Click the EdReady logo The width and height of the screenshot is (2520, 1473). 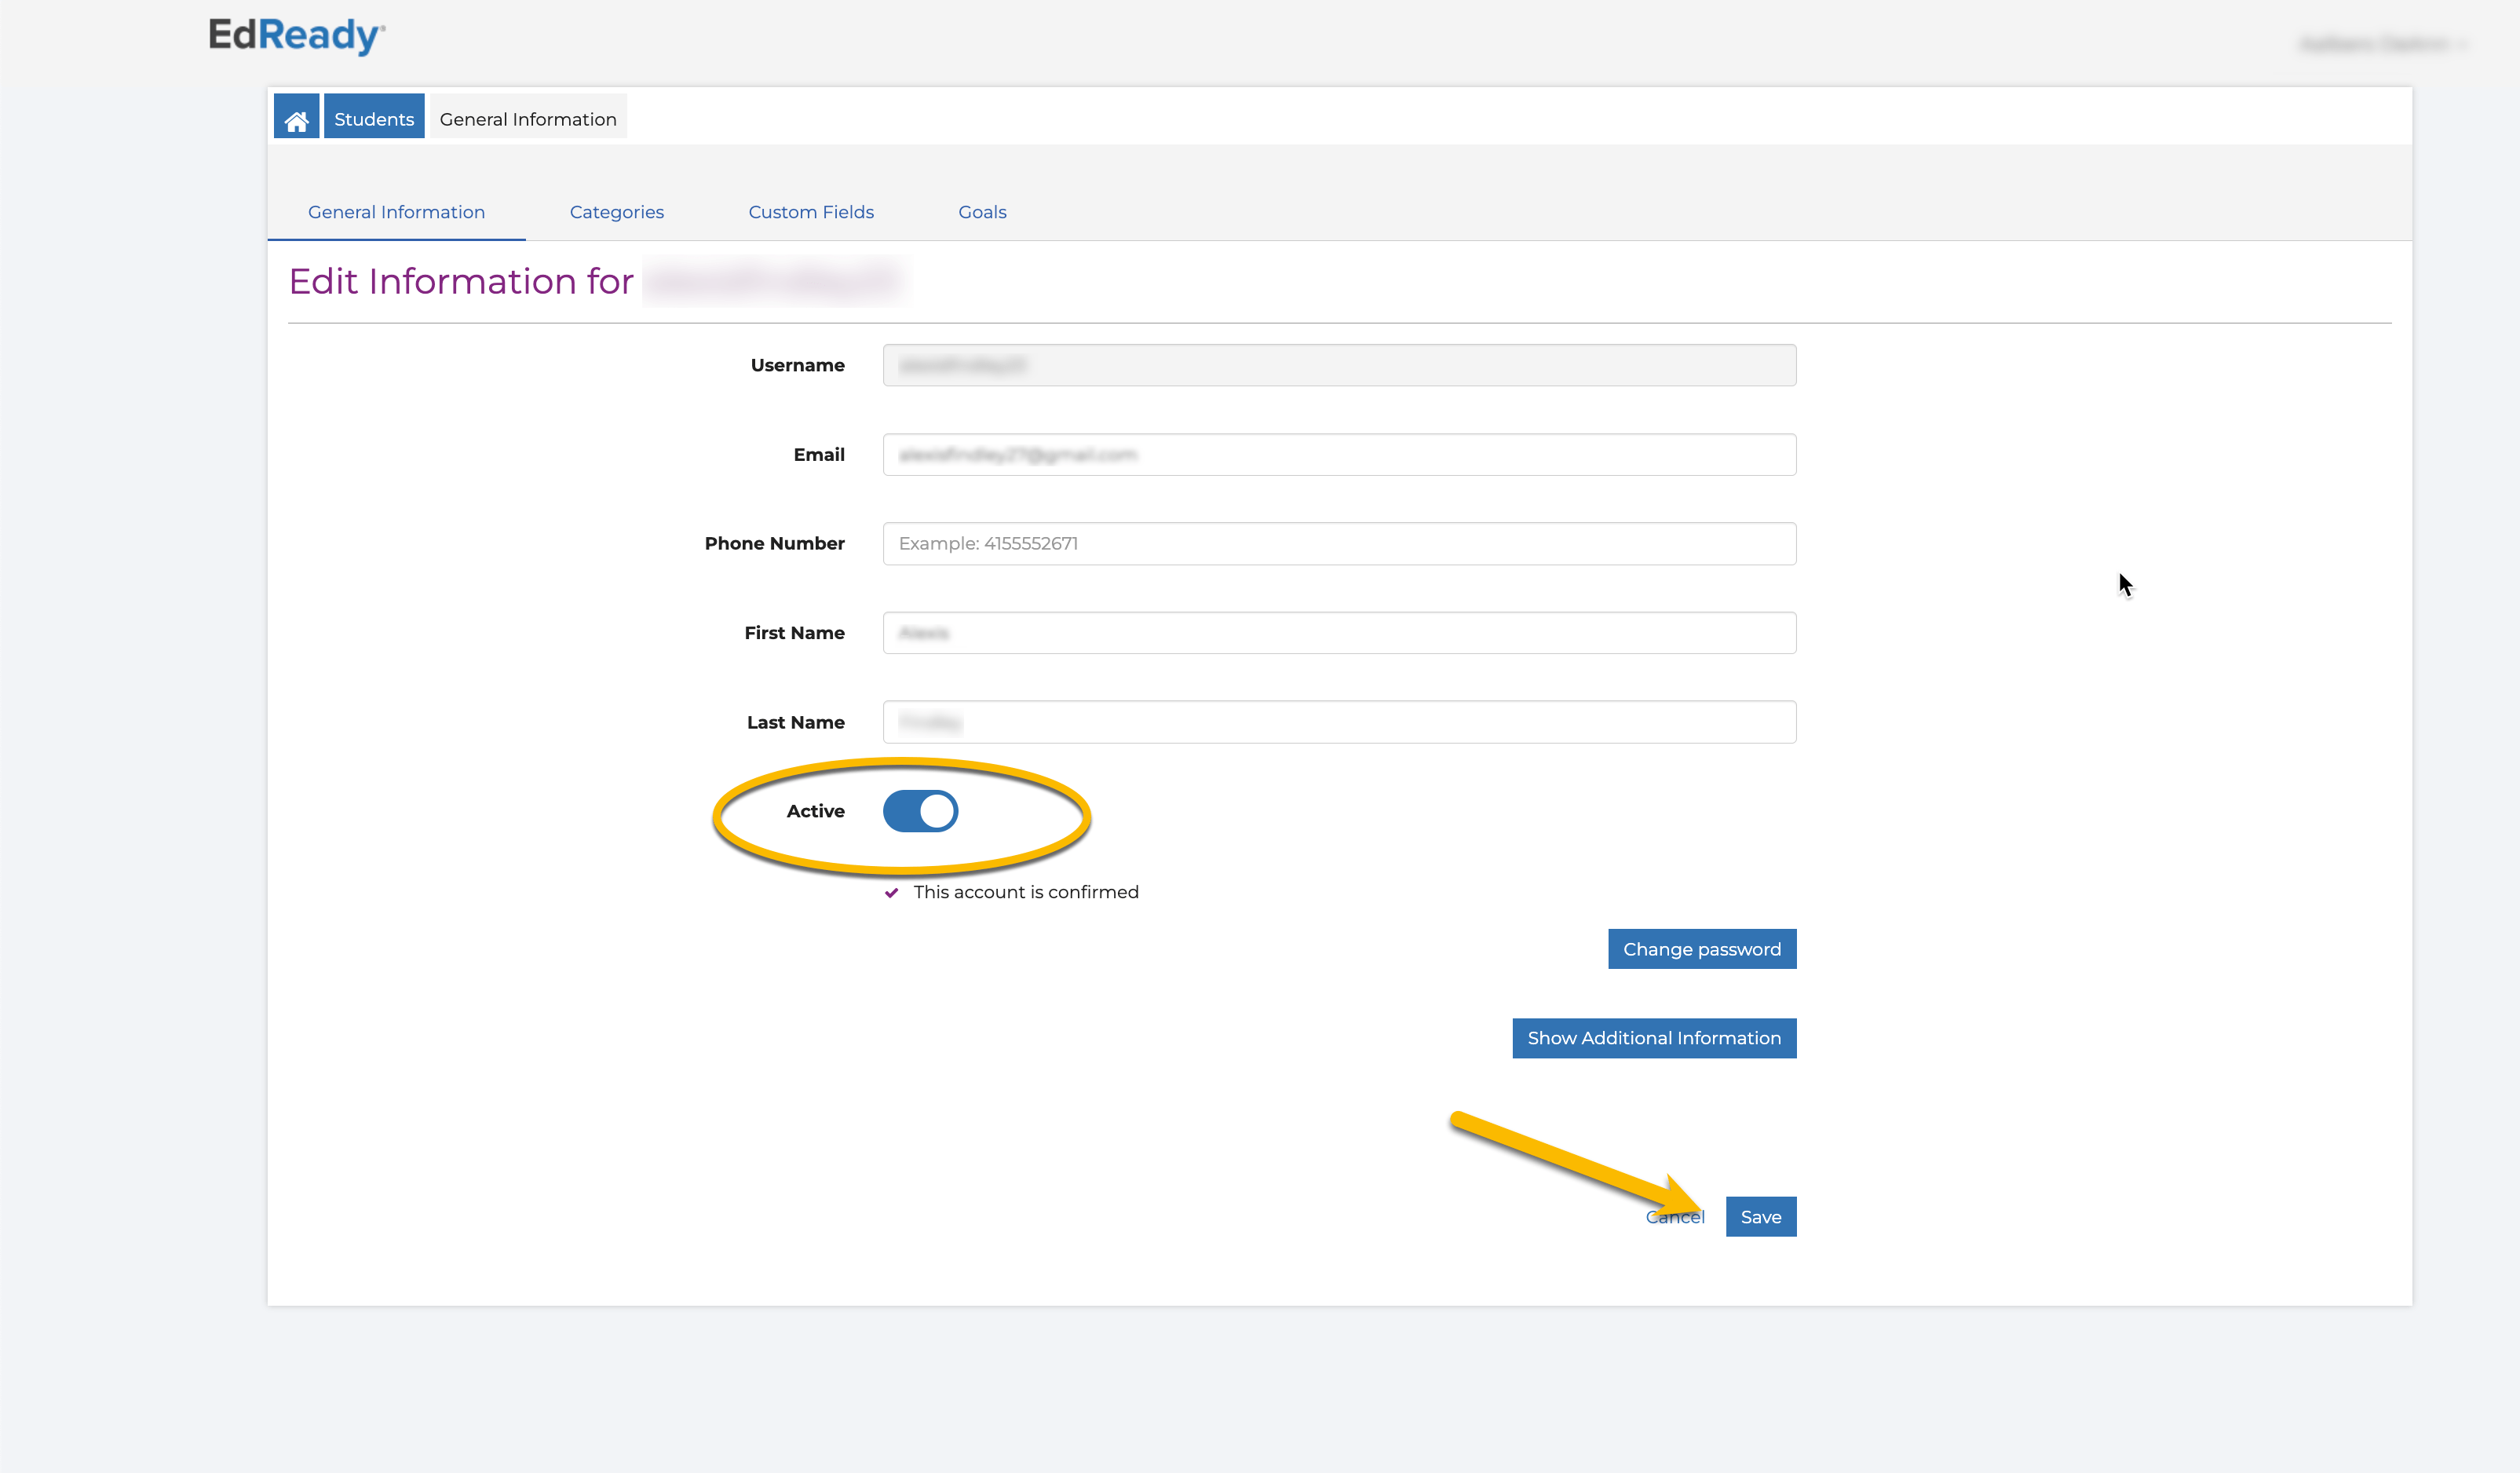click(296, 36)
